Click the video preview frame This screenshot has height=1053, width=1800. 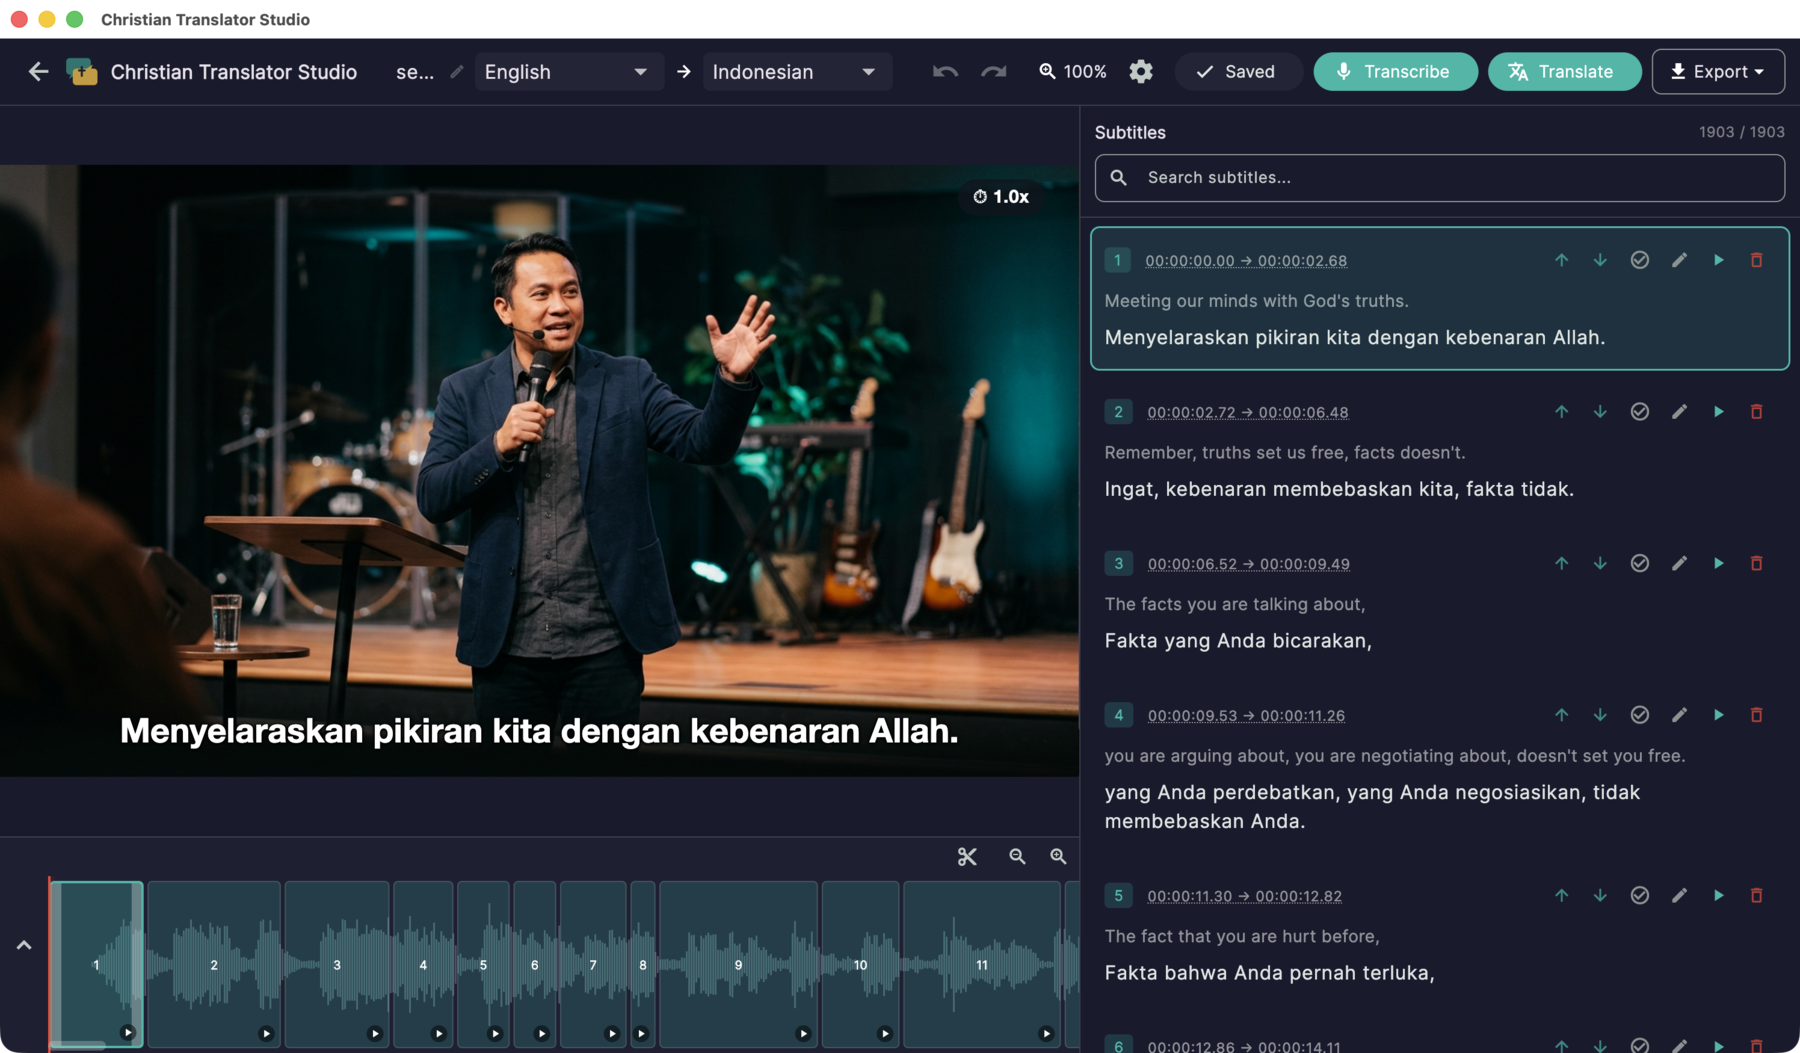click(x=539, y=471)
